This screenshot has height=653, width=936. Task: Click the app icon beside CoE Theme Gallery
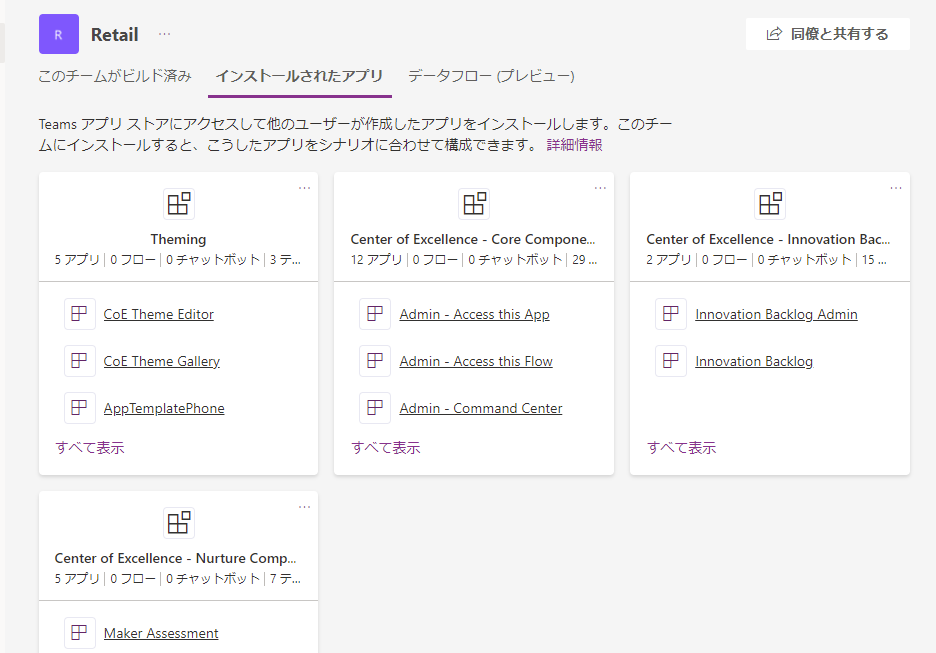(x=79, y=361)
